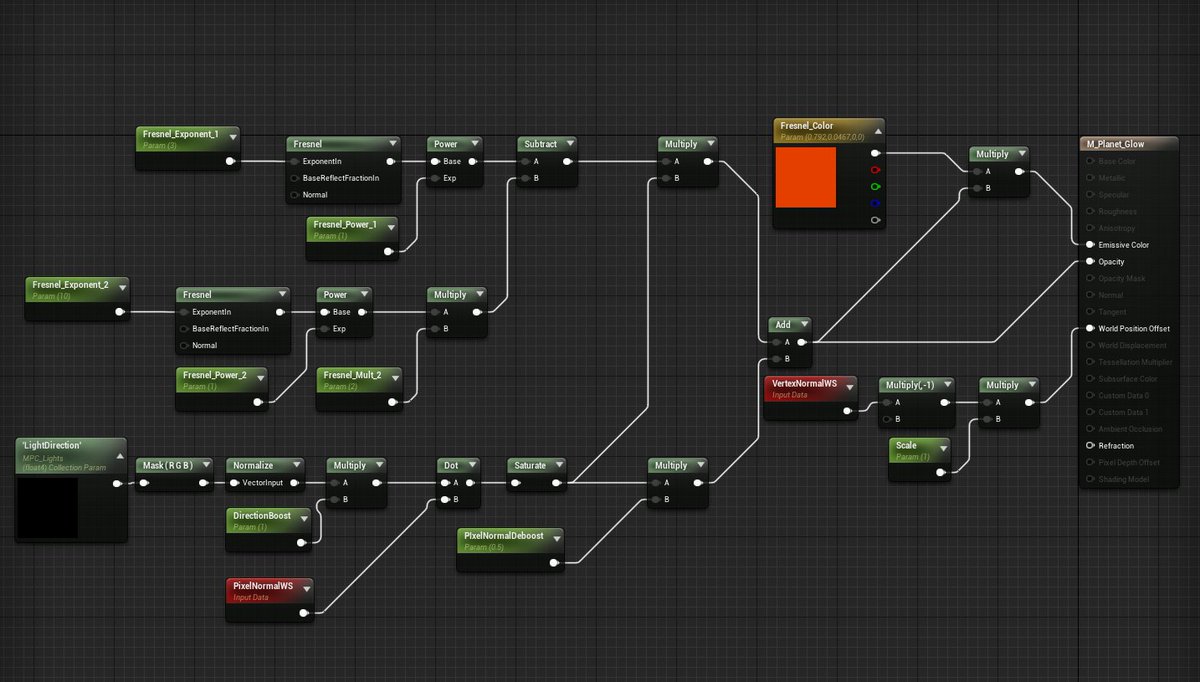Click the Fresnel_Exponent_2 output pin
Viewport: 1200px width, 682px height.
coord(120,311)
